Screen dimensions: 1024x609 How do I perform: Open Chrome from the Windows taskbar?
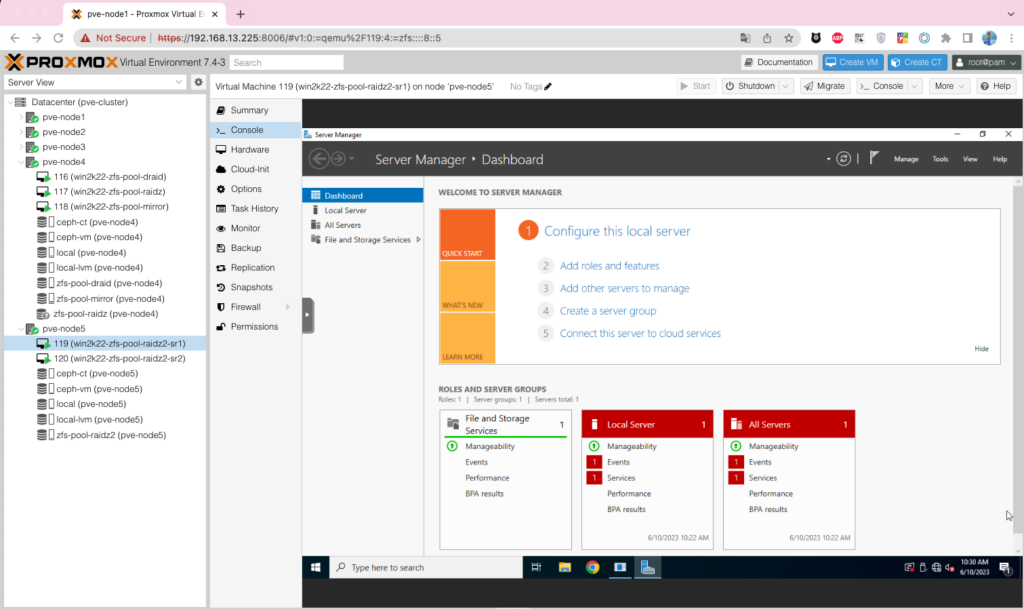click(x=592, y=567)
